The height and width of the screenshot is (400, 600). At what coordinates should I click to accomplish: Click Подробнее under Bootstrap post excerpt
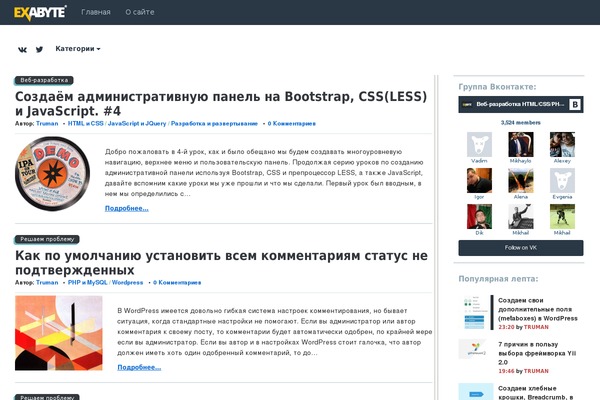127,208
